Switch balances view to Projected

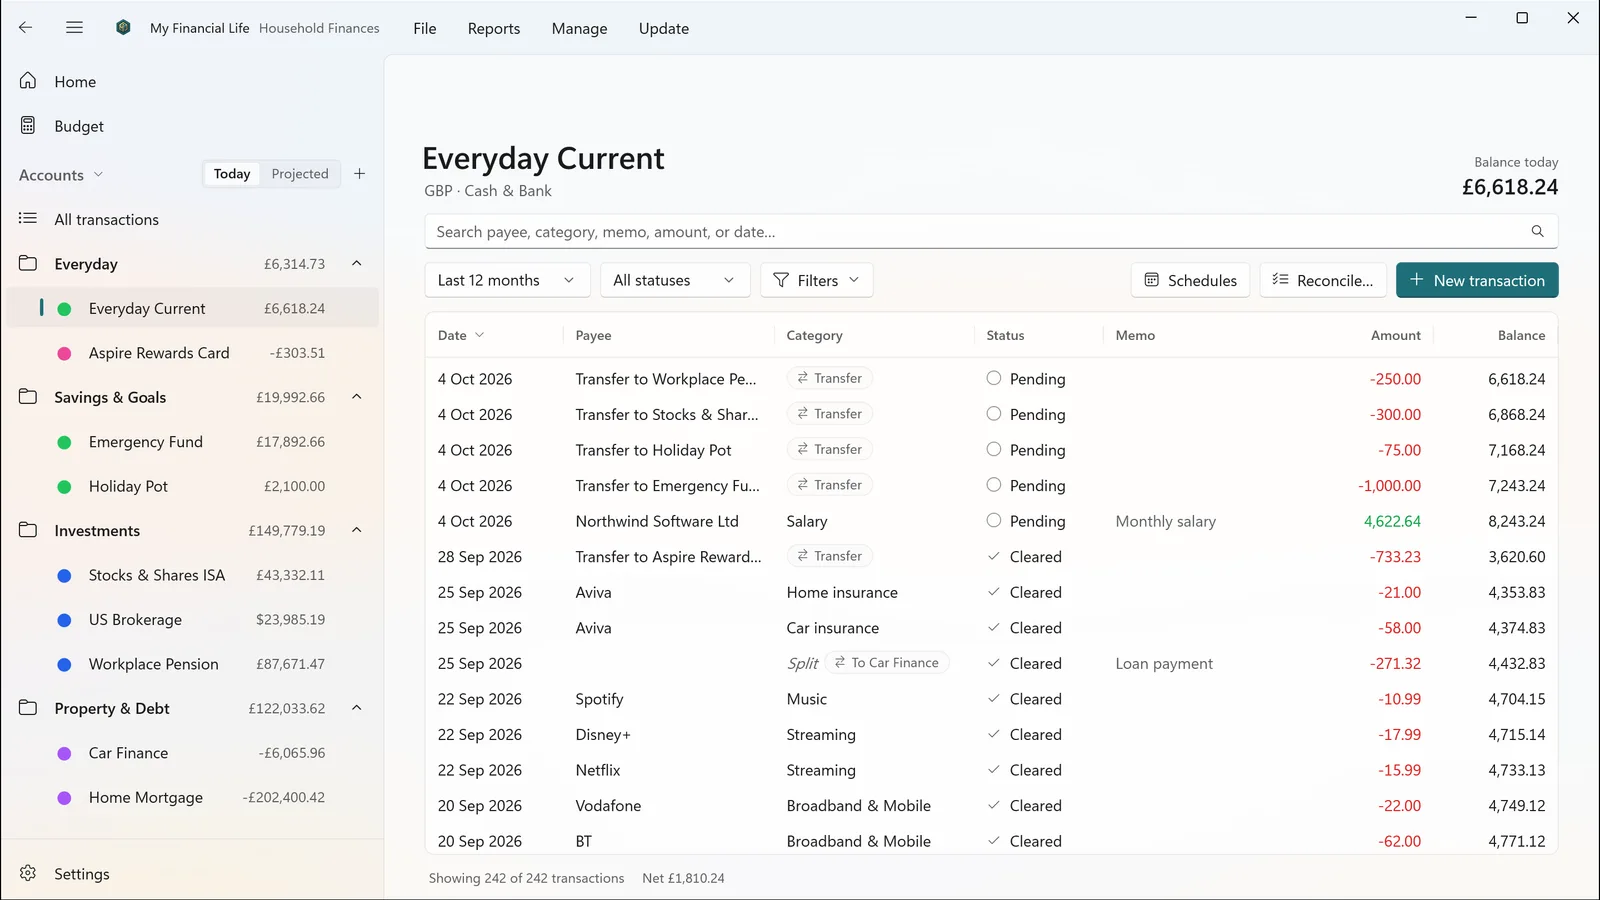[300, 174]
